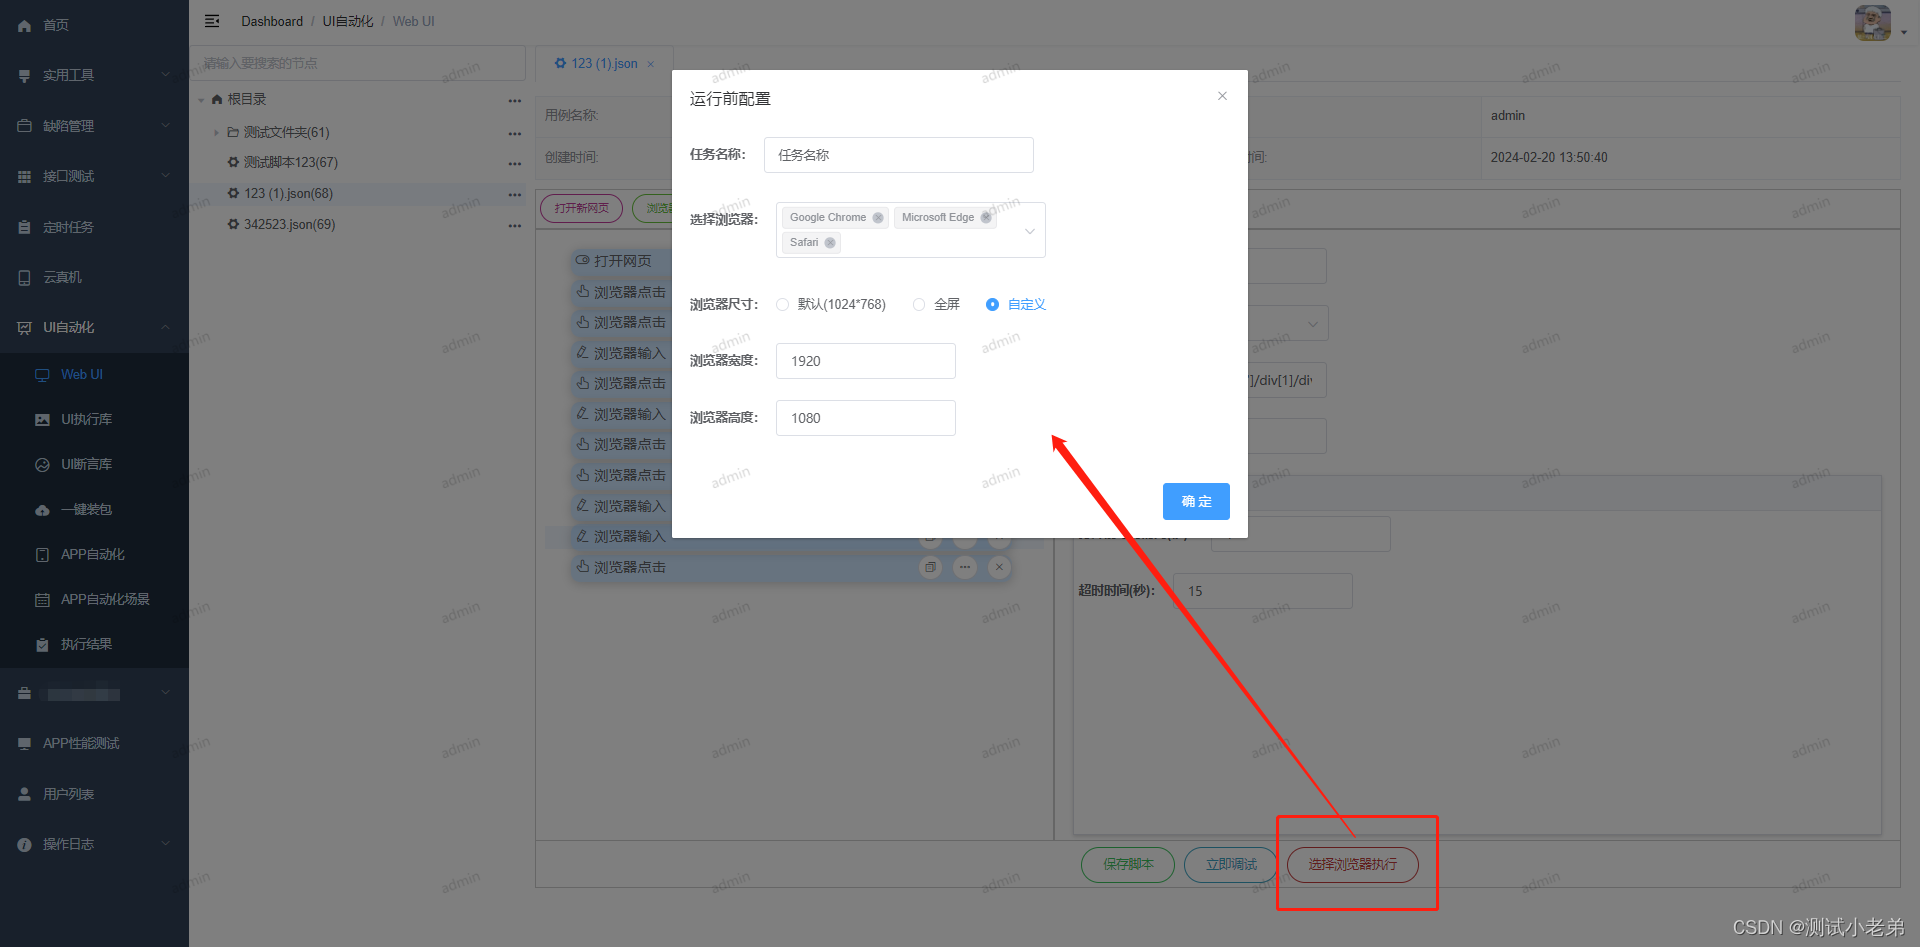Image resolution: width=1920 pixels, height=947 pixels.
Task: Close the 123 (1).json tab
Action: pos(651,64)
